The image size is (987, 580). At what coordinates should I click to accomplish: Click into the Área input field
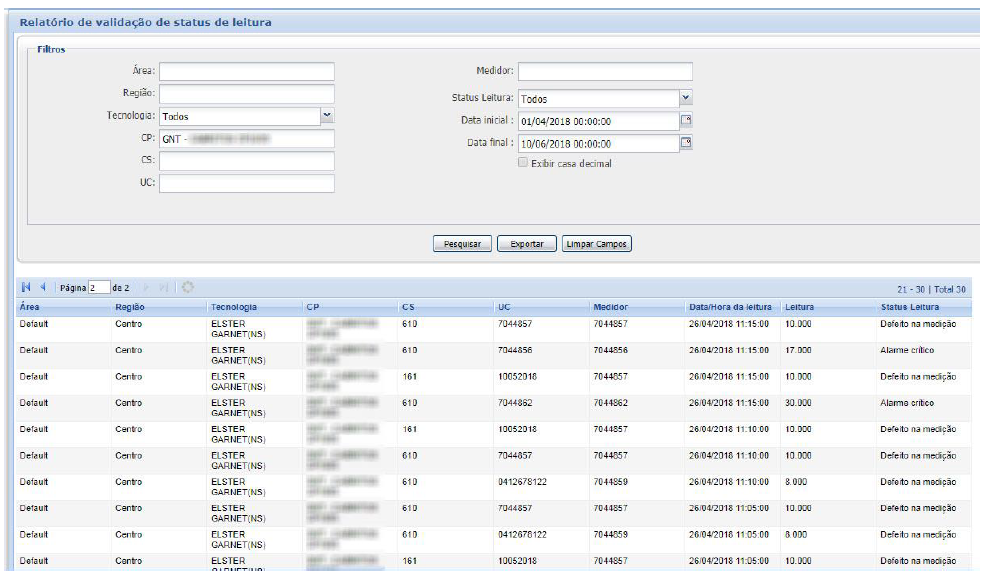(246, 71)
